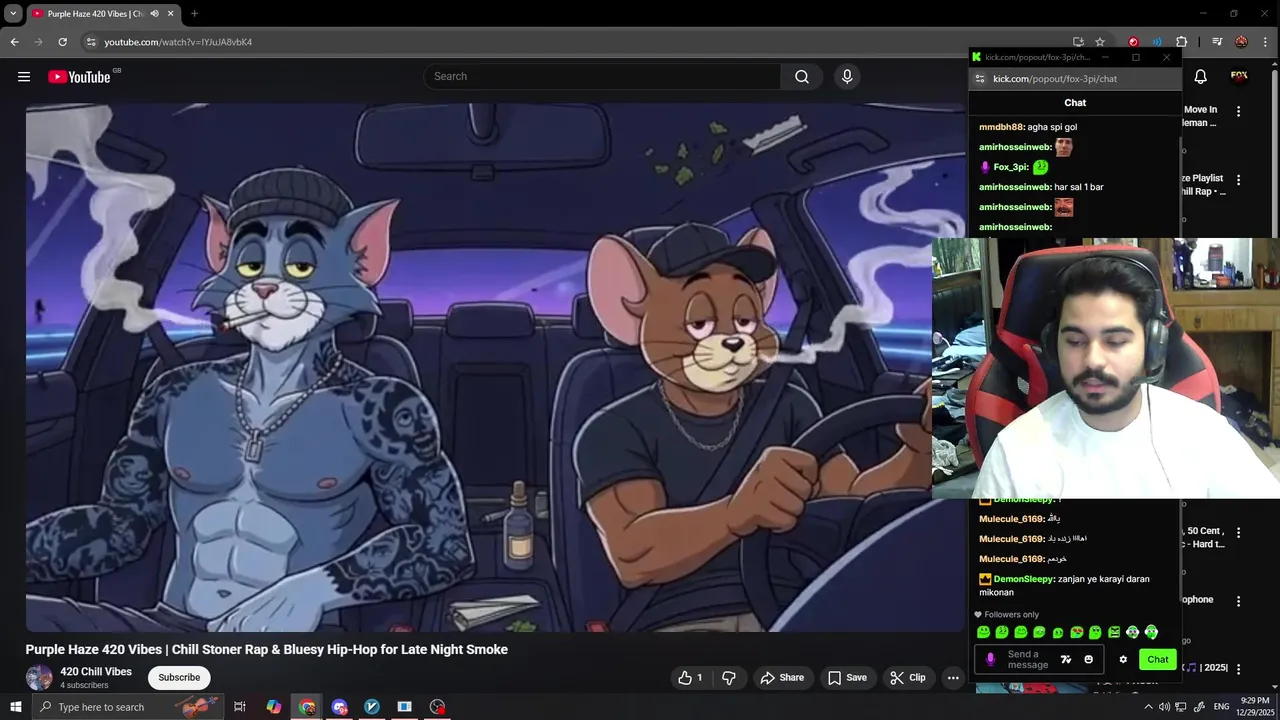This screenshot has width=1280, height=720.
Task: Open the Kick chat settings gear
Action: click(1123, 660)
